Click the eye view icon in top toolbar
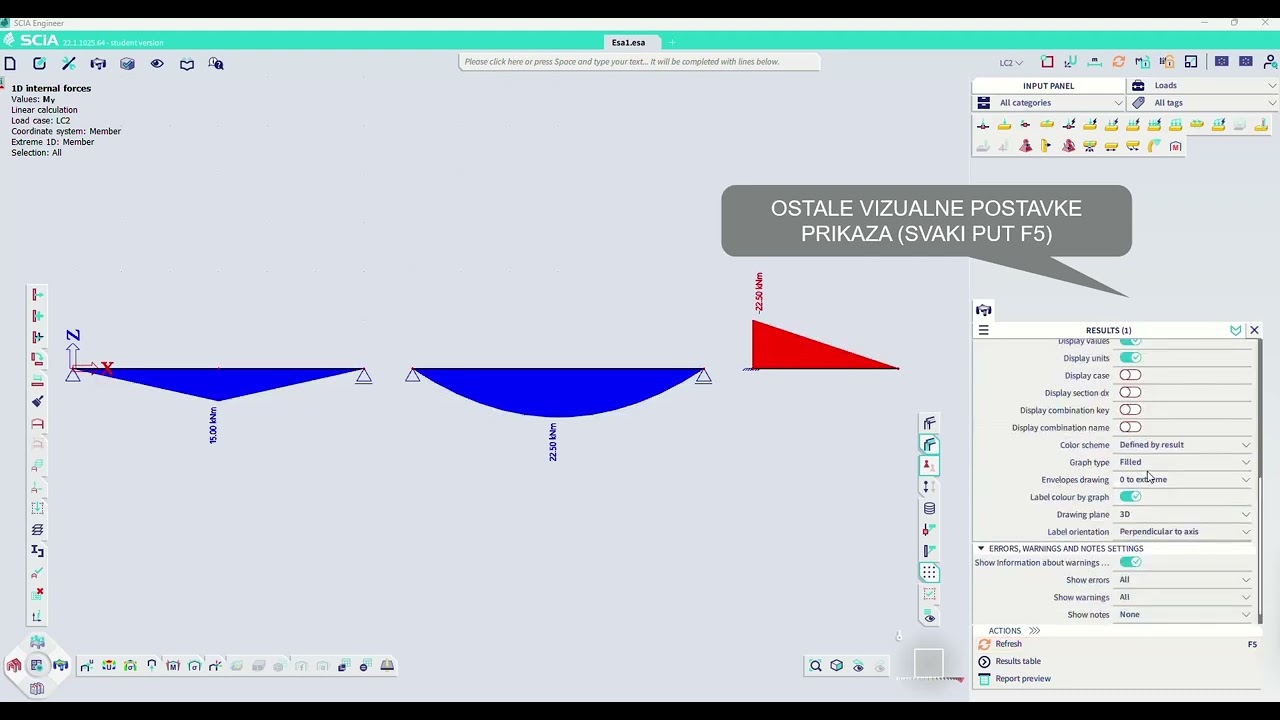The width and height of the screenshot is (1280, 720). [x=157, y=63]
